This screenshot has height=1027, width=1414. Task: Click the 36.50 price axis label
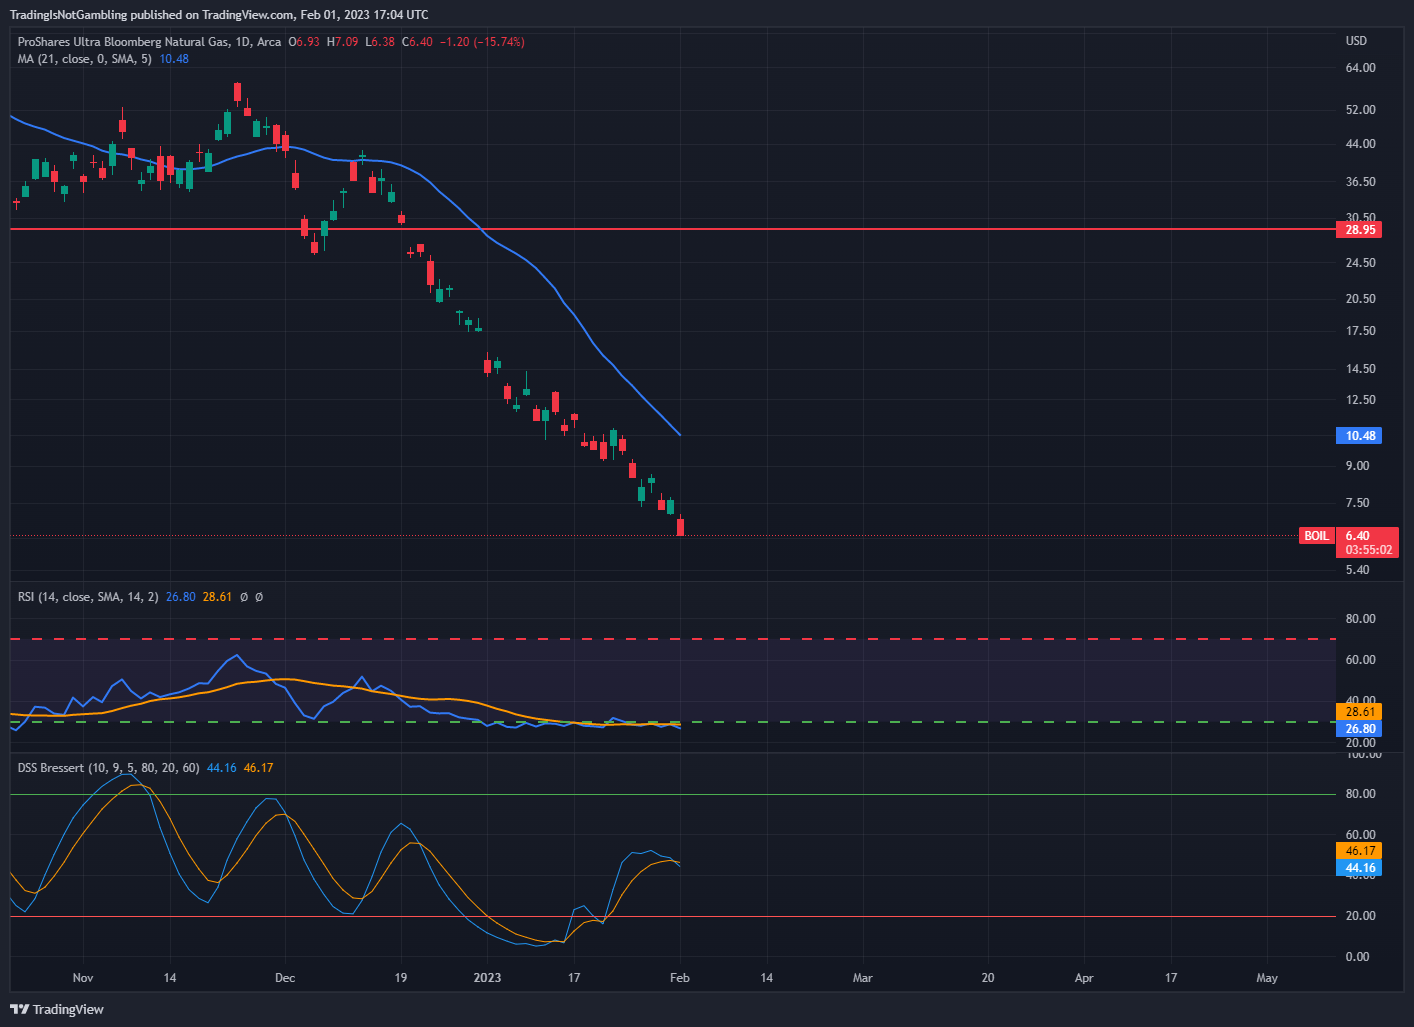1360,182
